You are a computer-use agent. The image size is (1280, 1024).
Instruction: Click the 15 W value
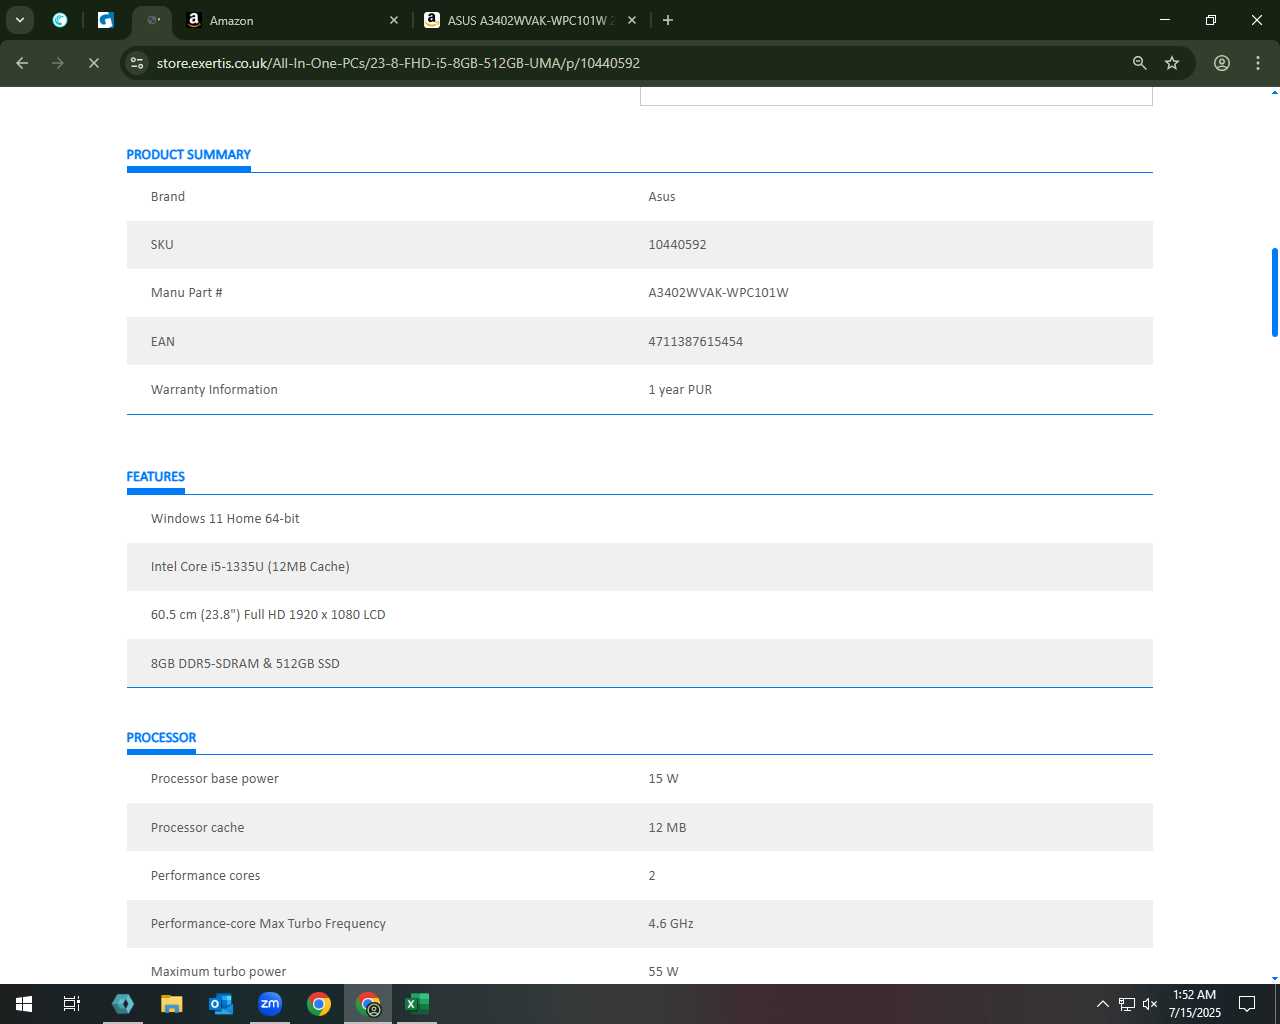click(x=663, y=778)
